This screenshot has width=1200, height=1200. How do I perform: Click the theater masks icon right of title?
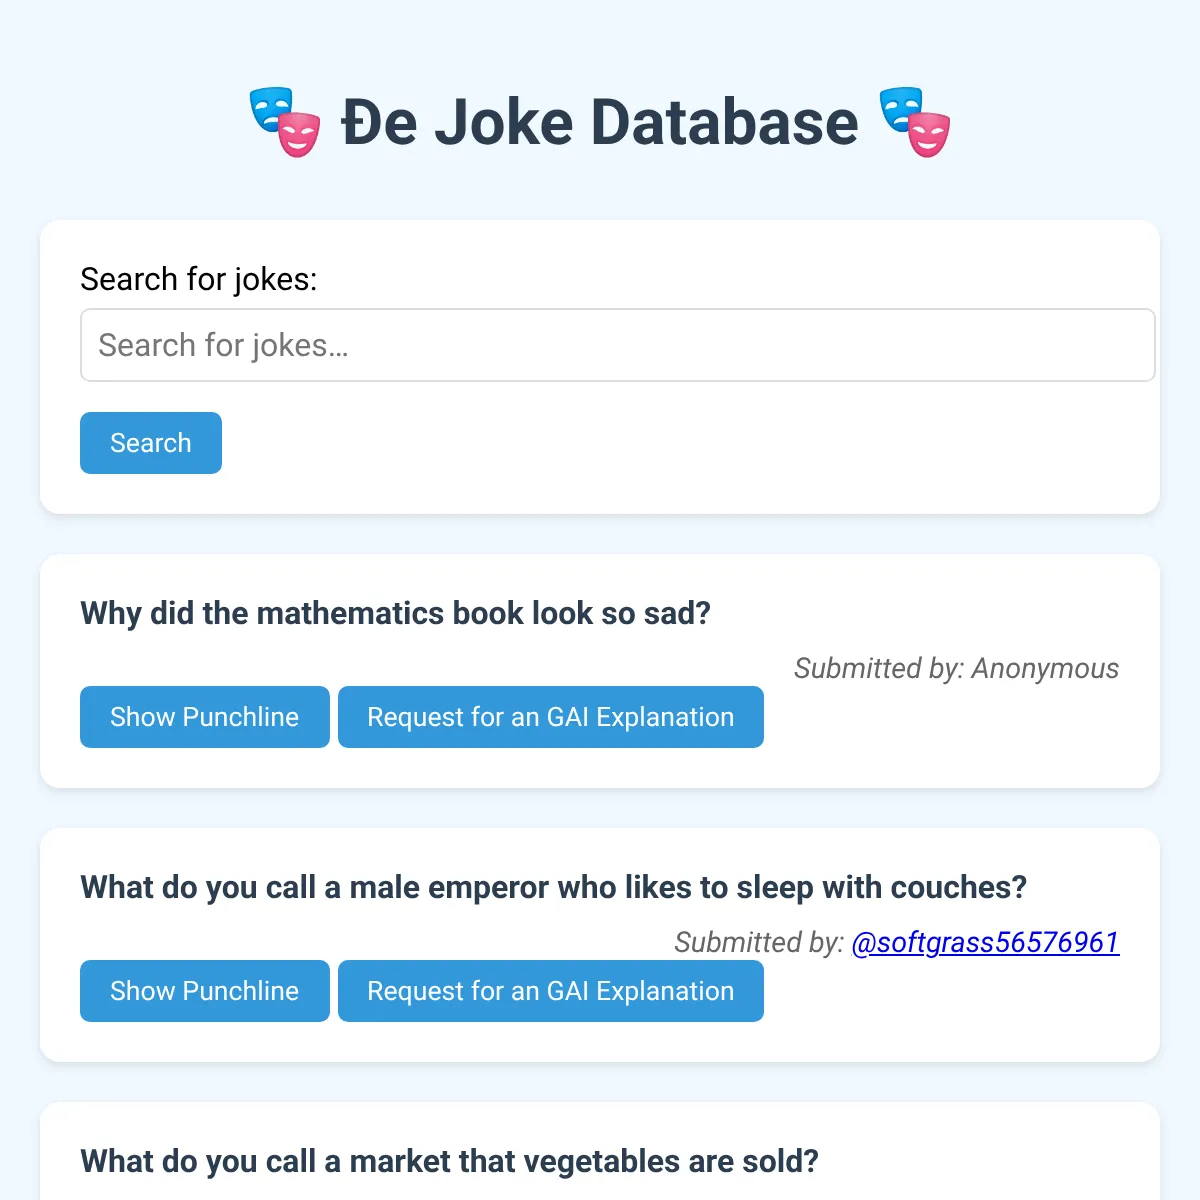(915, 122)
